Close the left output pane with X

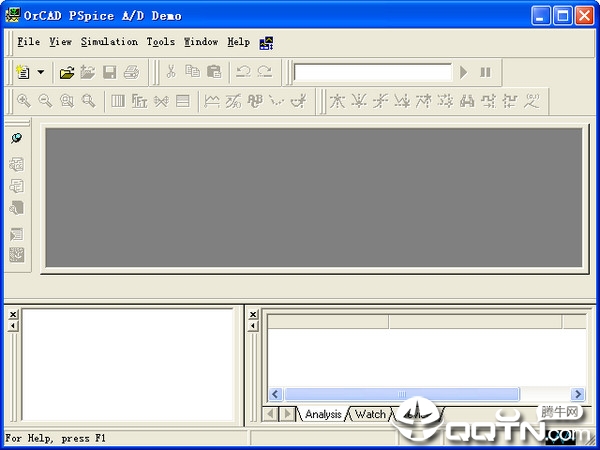(x=13, y=314)
